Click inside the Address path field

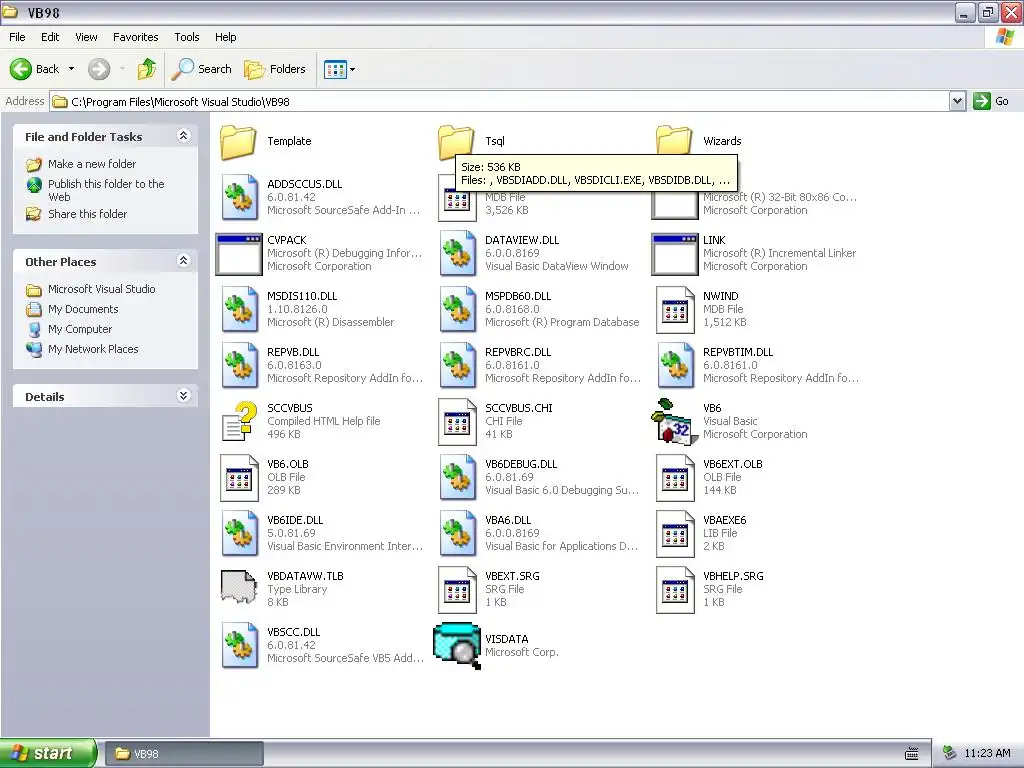[500, 101]
